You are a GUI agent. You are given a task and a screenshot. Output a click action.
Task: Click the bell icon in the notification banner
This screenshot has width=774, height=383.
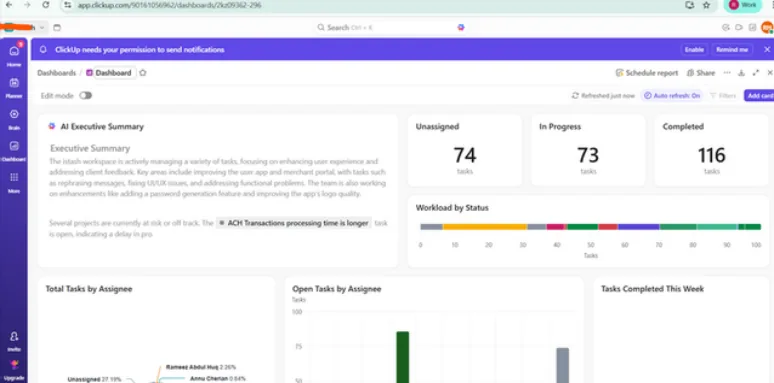[43, 50]
